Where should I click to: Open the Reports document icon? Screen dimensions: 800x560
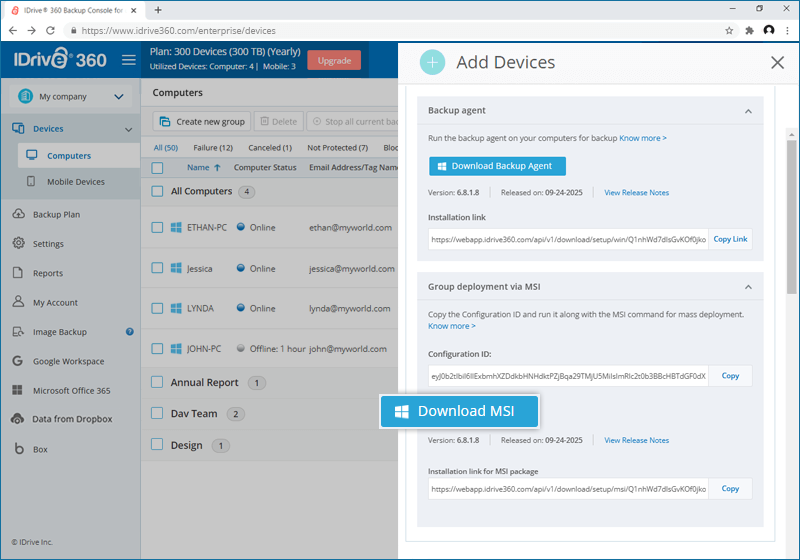[x=18, y=272]
